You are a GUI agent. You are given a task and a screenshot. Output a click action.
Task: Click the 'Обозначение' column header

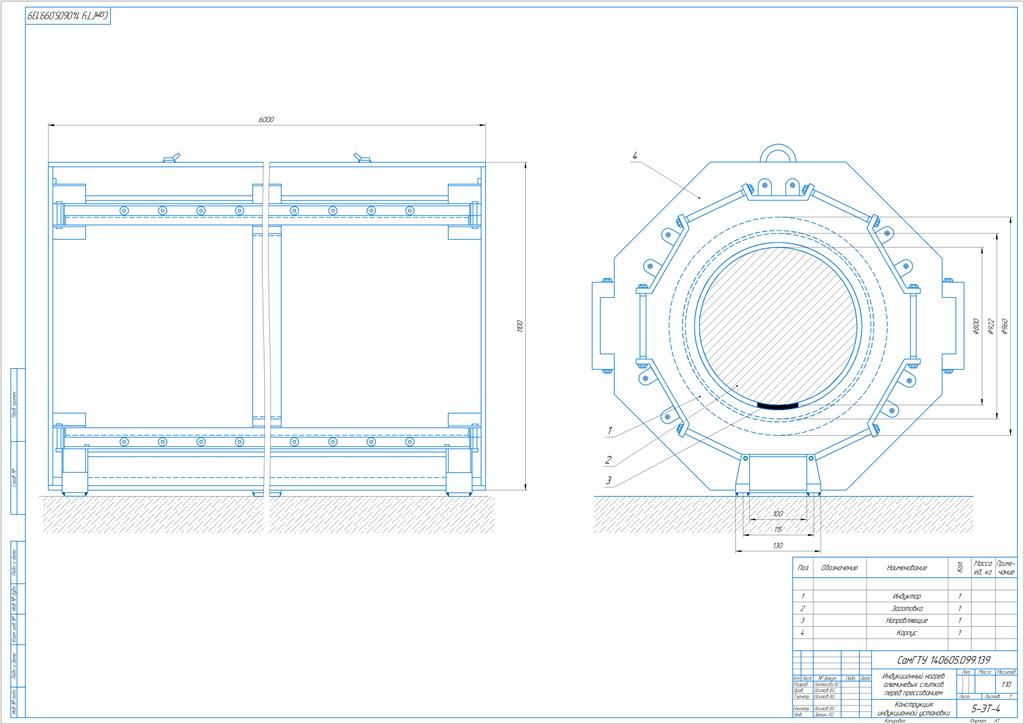839,568
